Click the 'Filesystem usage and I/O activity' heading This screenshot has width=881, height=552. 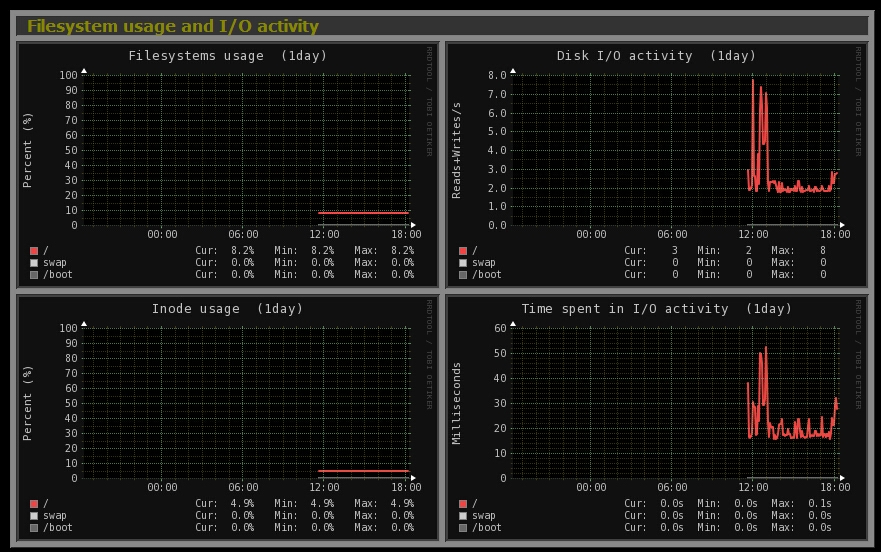[x=172, y=26]
